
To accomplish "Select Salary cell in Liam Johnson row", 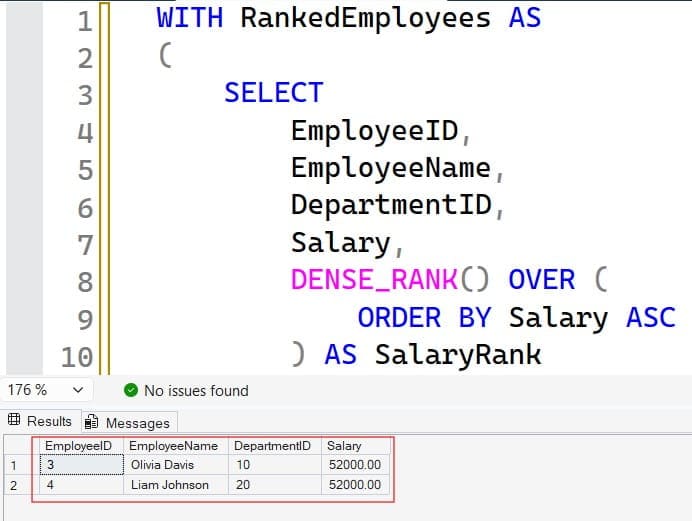I will point(356,485).
